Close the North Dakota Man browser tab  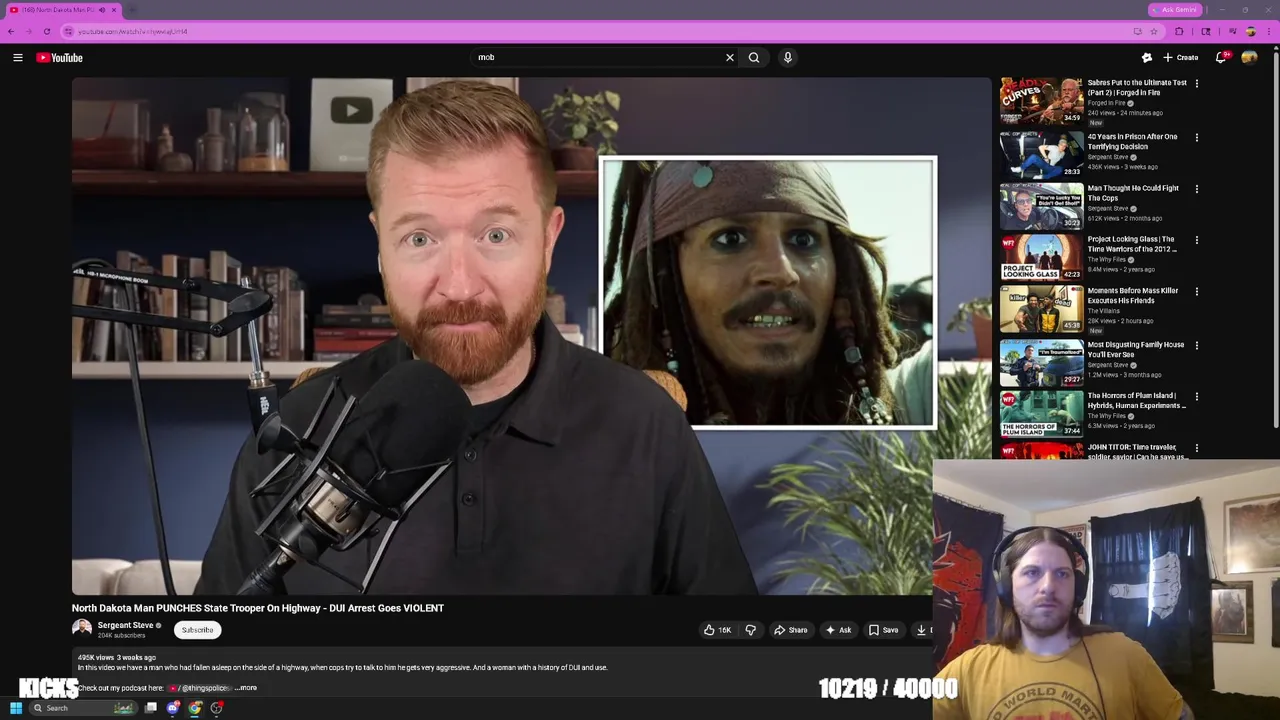pyautogui.click(x=114, y=10)
